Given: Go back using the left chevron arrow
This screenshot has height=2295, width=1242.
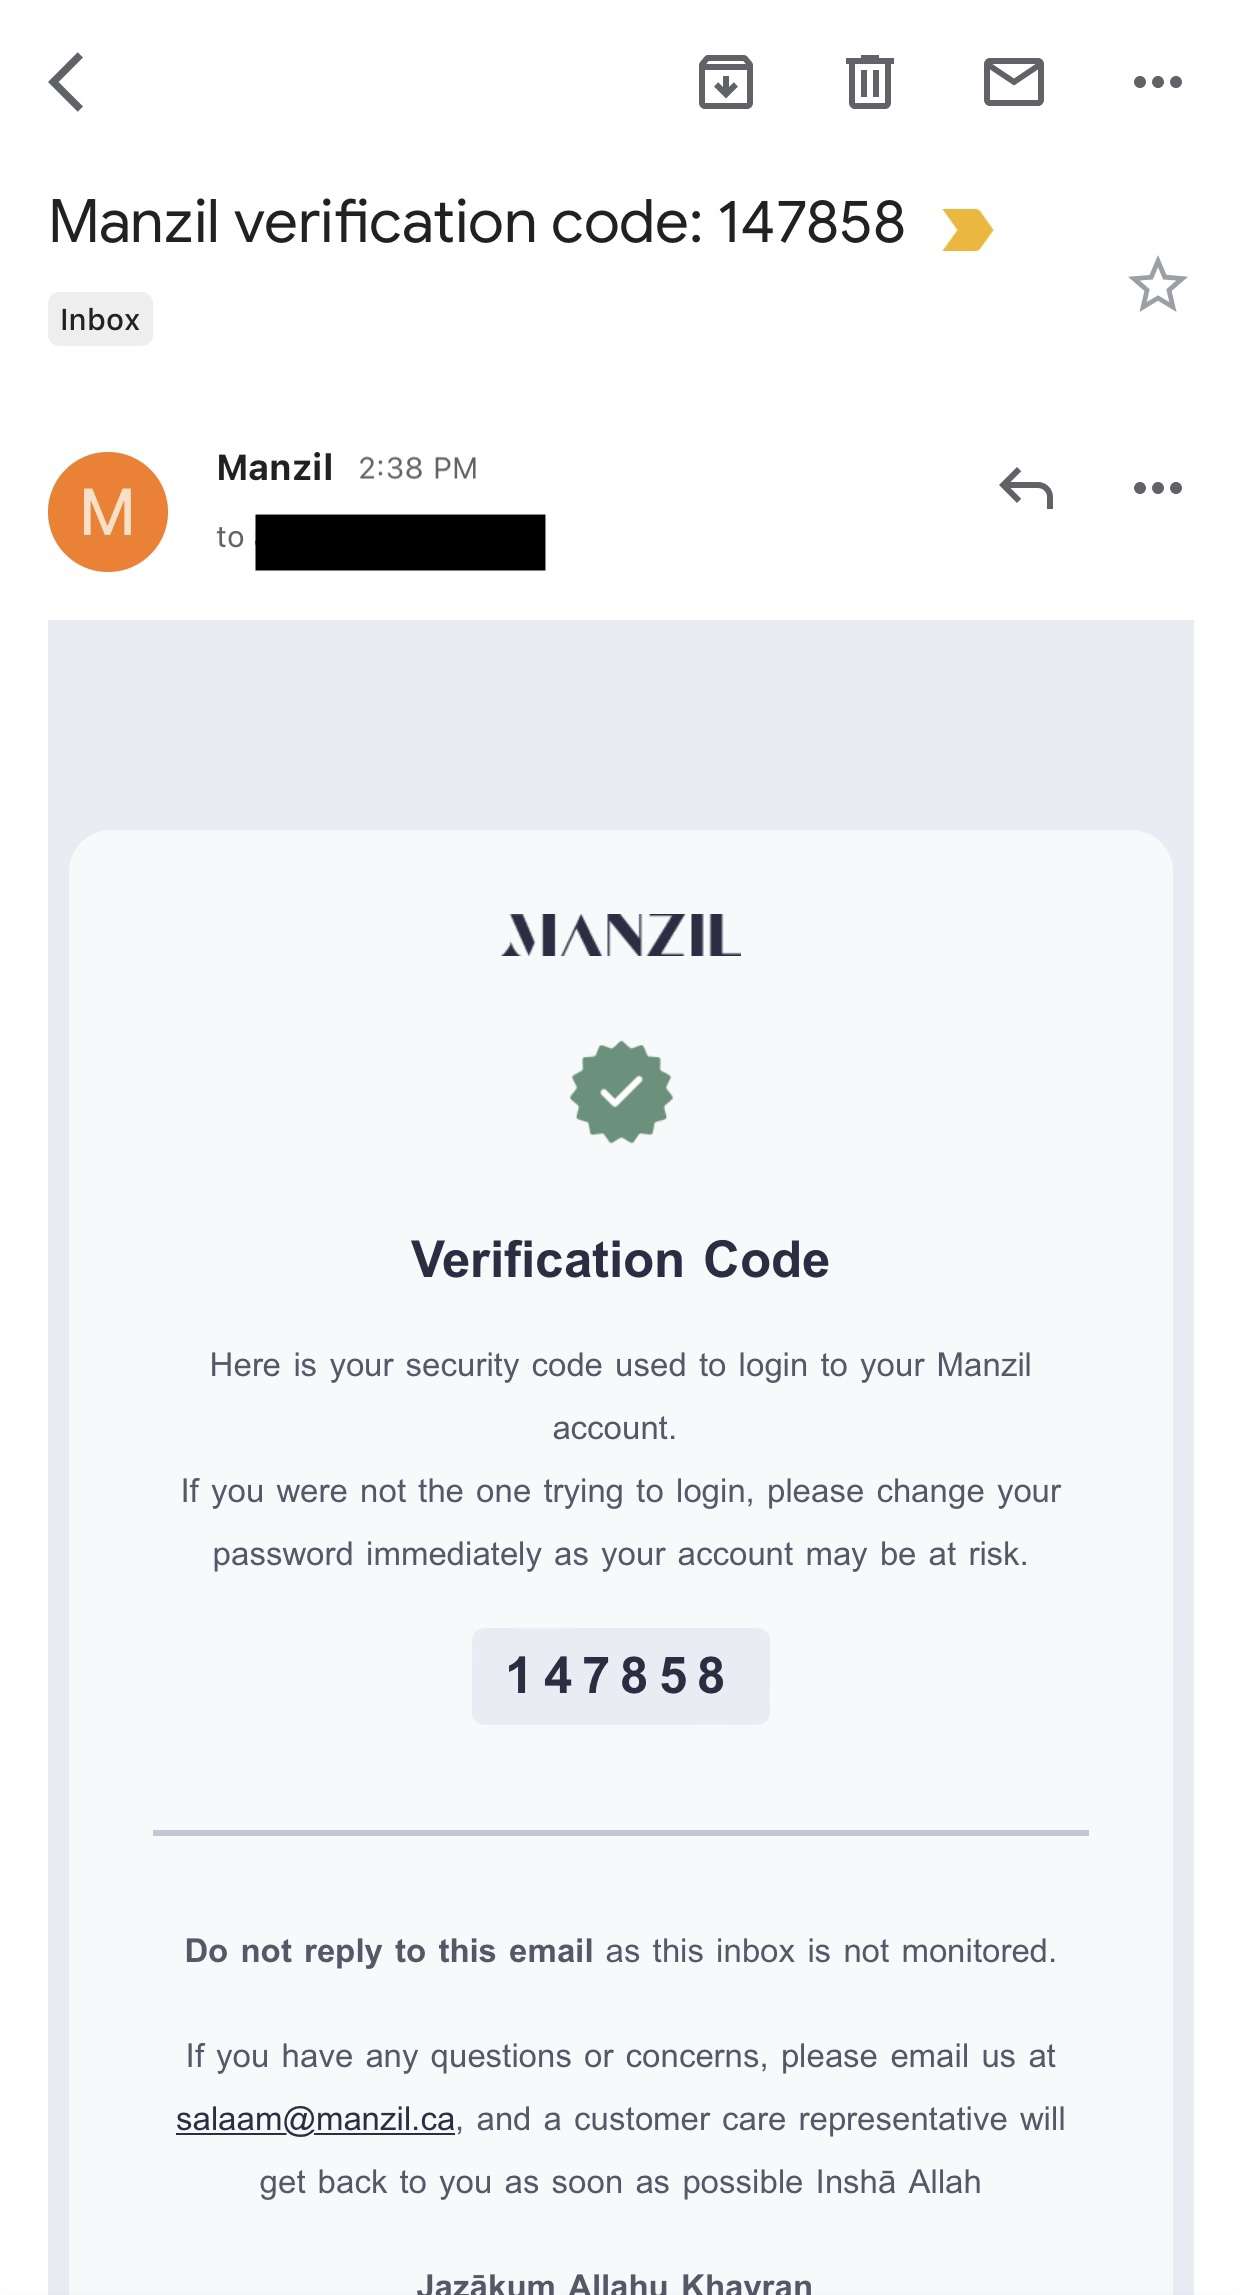Looking at the screenshot, I should (x=66, y=82).
